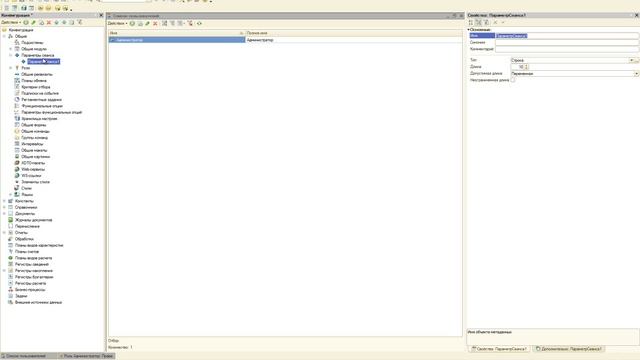Expand the Константы branch
Image resolution: width=640 pixels, height=360 pixels.
point(4,201)
